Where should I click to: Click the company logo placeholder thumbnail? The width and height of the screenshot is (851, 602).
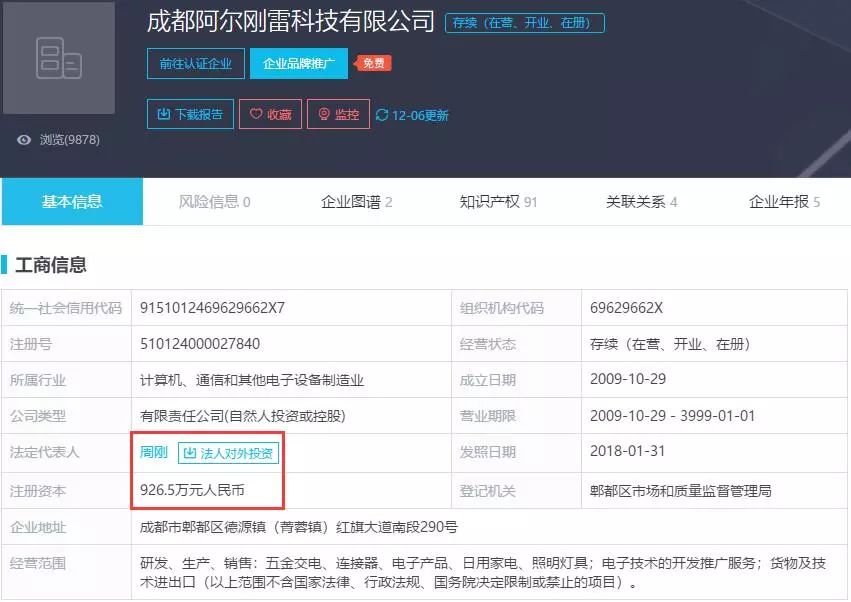coord(59,58)
